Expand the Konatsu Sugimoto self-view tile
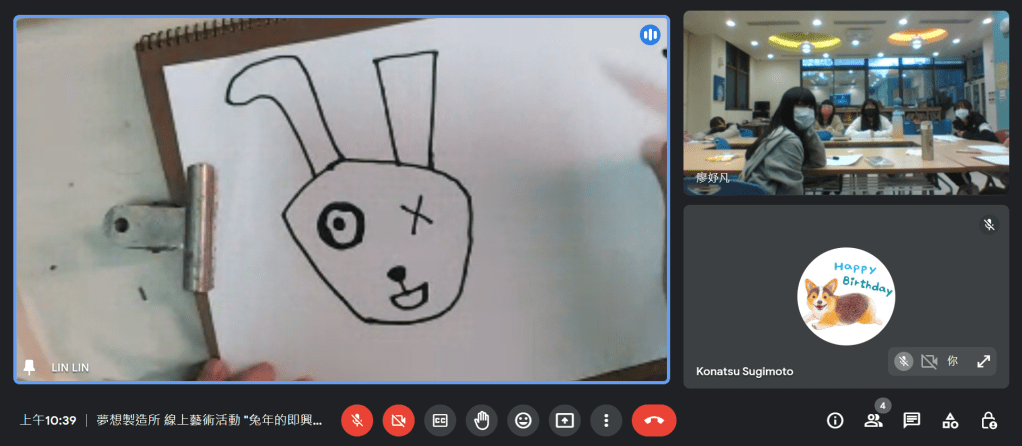1022x446 pixels. [983, 361]
